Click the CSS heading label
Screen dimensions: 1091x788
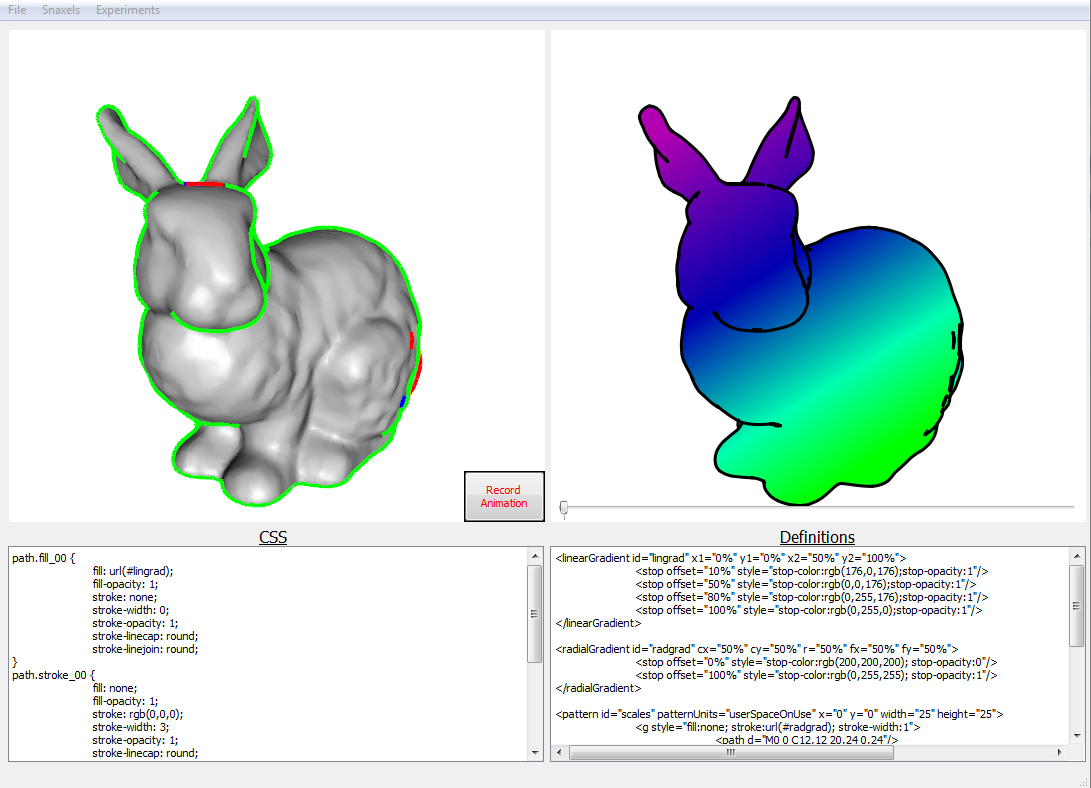click(273, 537)
